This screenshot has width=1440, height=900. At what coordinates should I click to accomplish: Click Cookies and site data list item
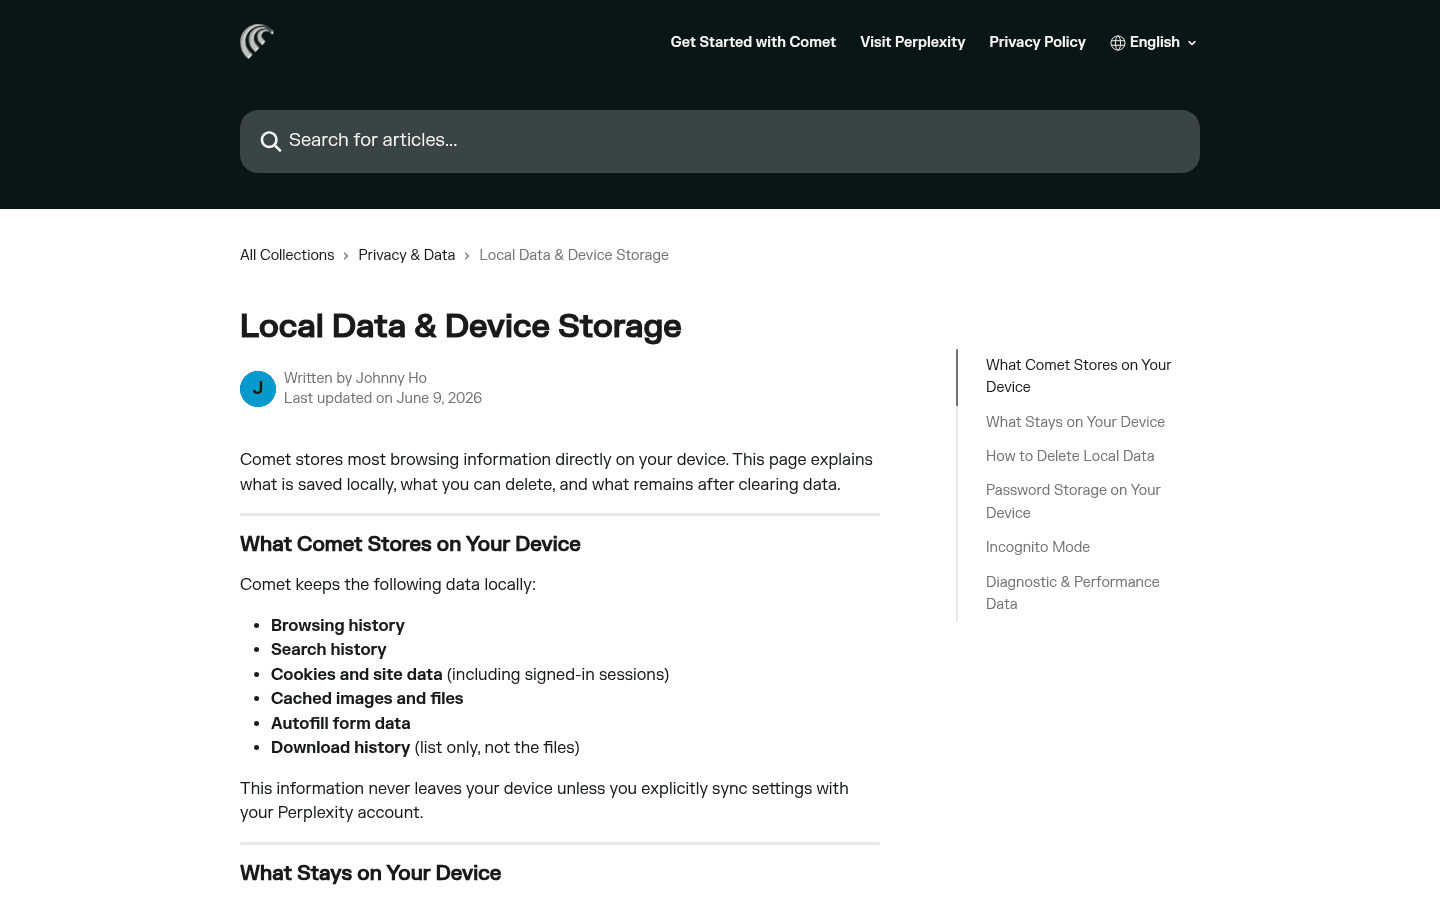(470, 674)
